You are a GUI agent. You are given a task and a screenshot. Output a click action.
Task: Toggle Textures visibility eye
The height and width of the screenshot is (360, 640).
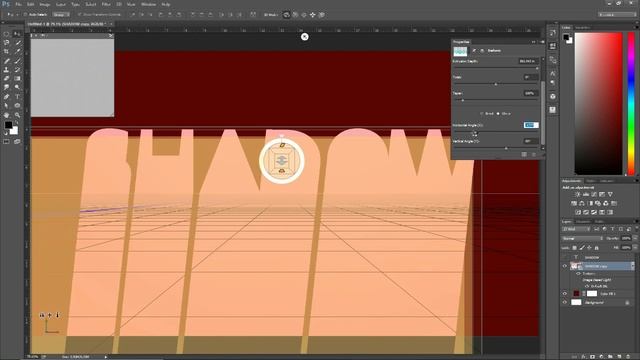(x=578, y=273)
